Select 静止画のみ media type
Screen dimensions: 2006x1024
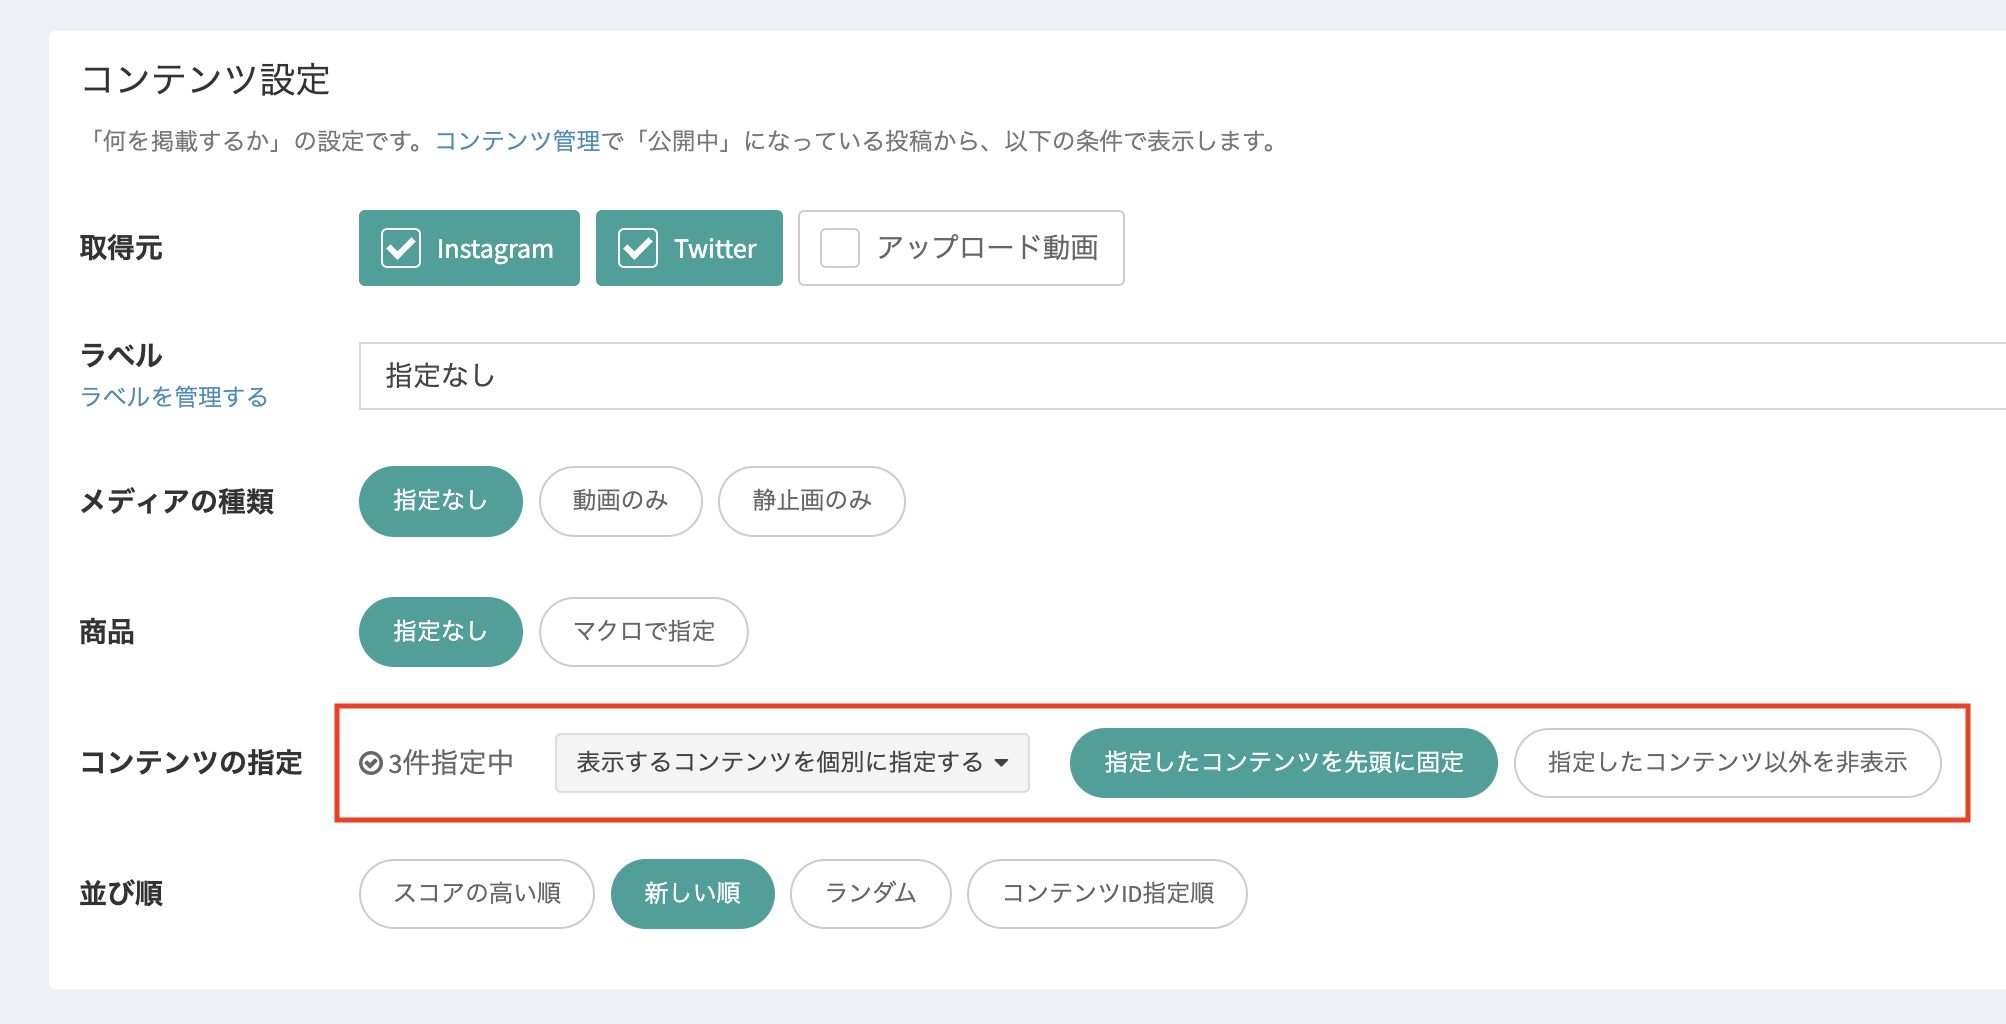811,501
